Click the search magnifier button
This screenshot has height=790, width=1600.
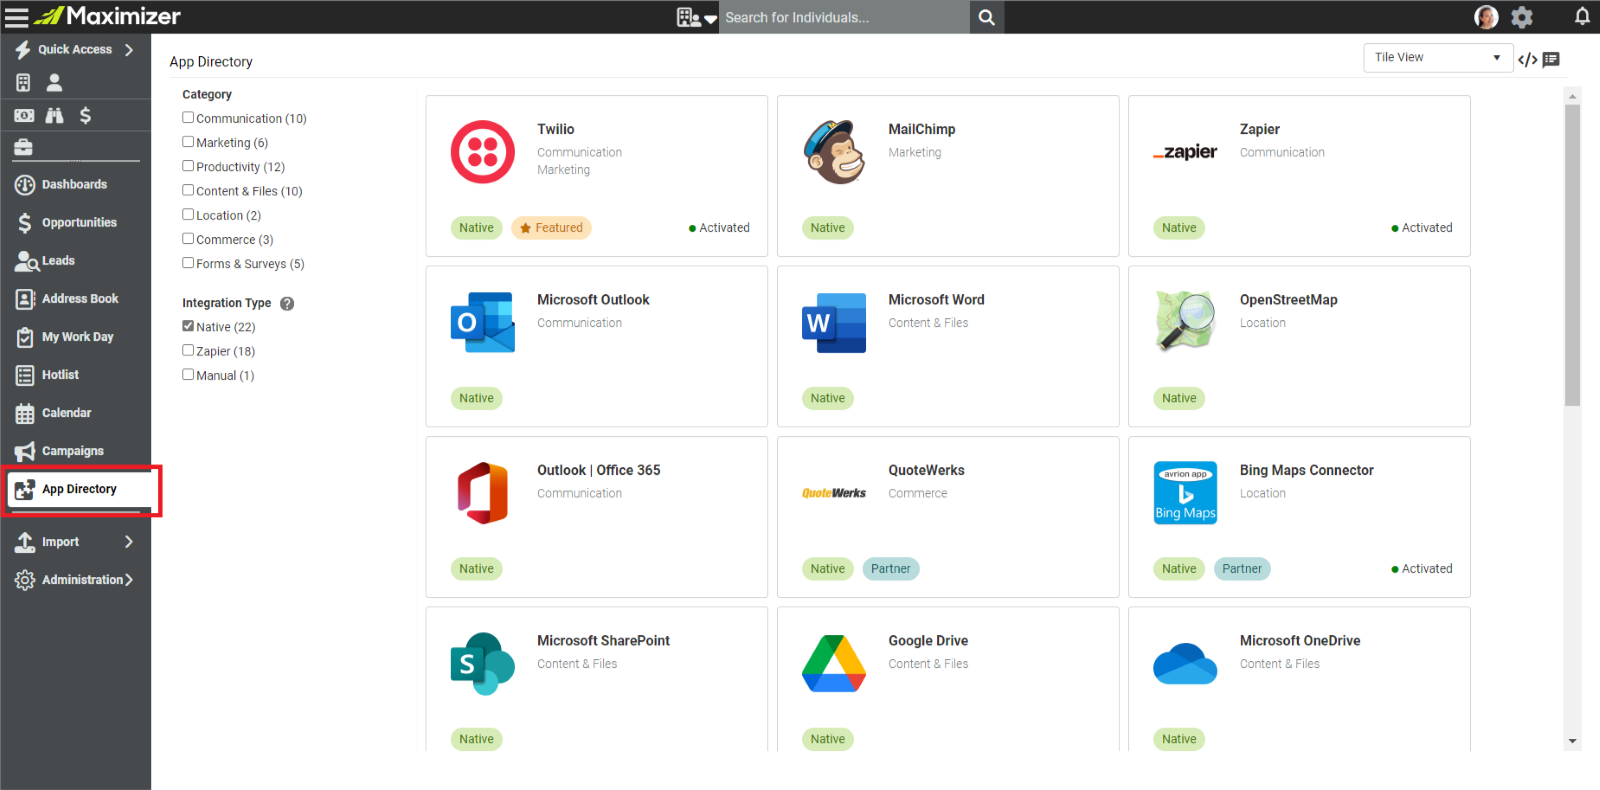[986, 17]
